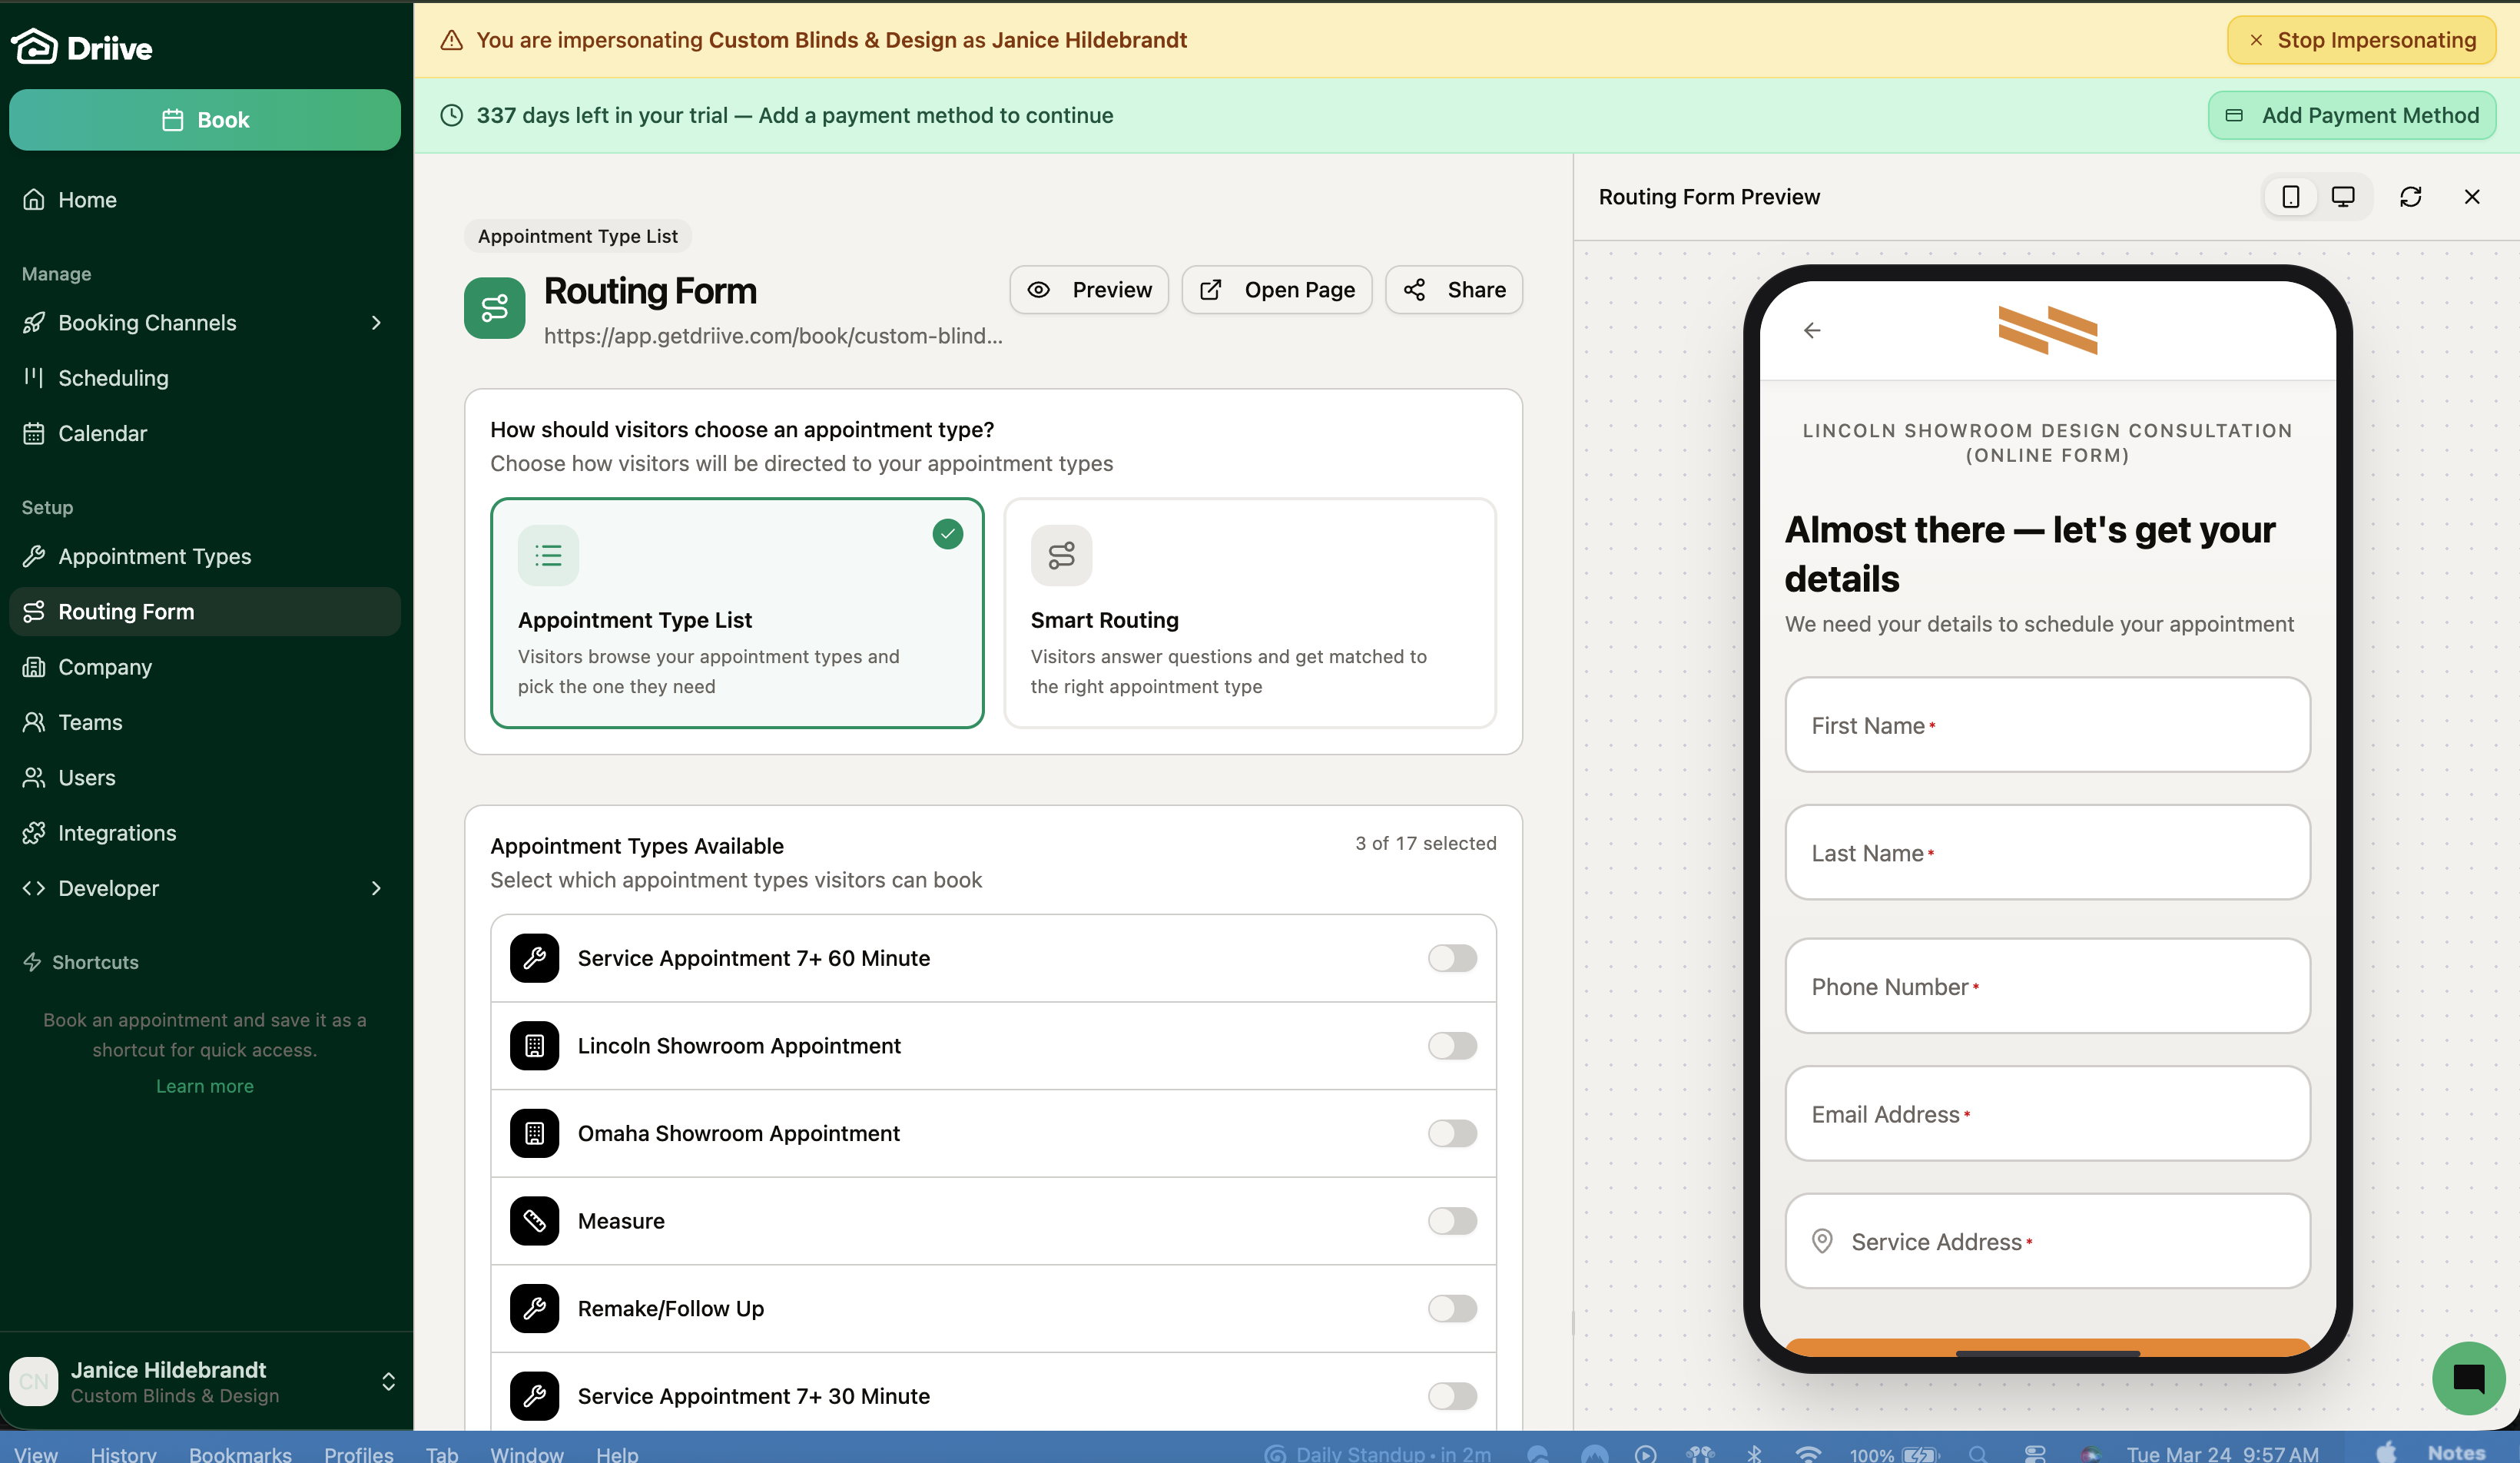Screen dimensions: 2520x1463
Task: Toggle Service Appointment 7+ 60 Minute
Action: pos(1452,958)
